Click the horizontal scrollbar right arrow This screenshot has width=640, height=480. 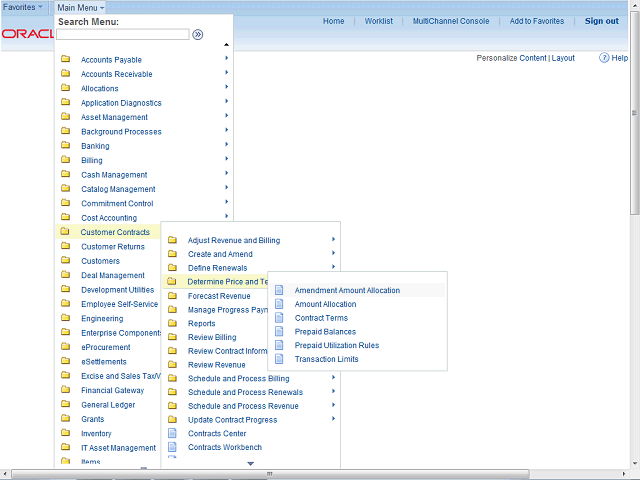coord(624,474)
